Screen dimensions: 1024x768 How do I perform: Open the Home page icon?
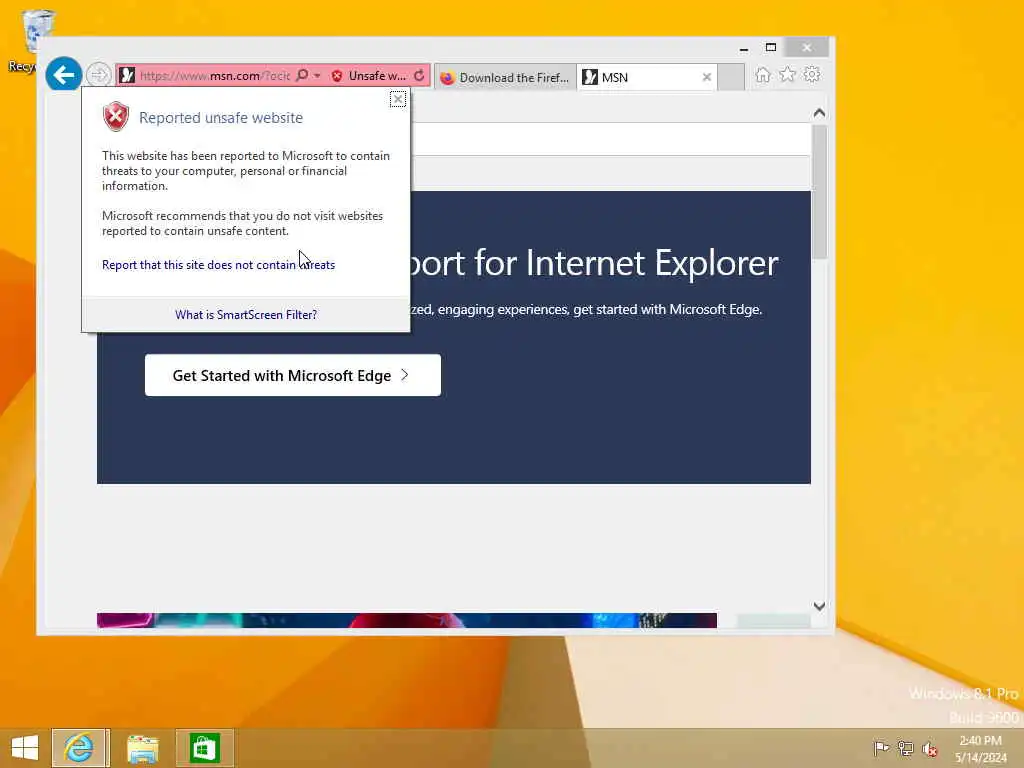[x=763, y=75]
